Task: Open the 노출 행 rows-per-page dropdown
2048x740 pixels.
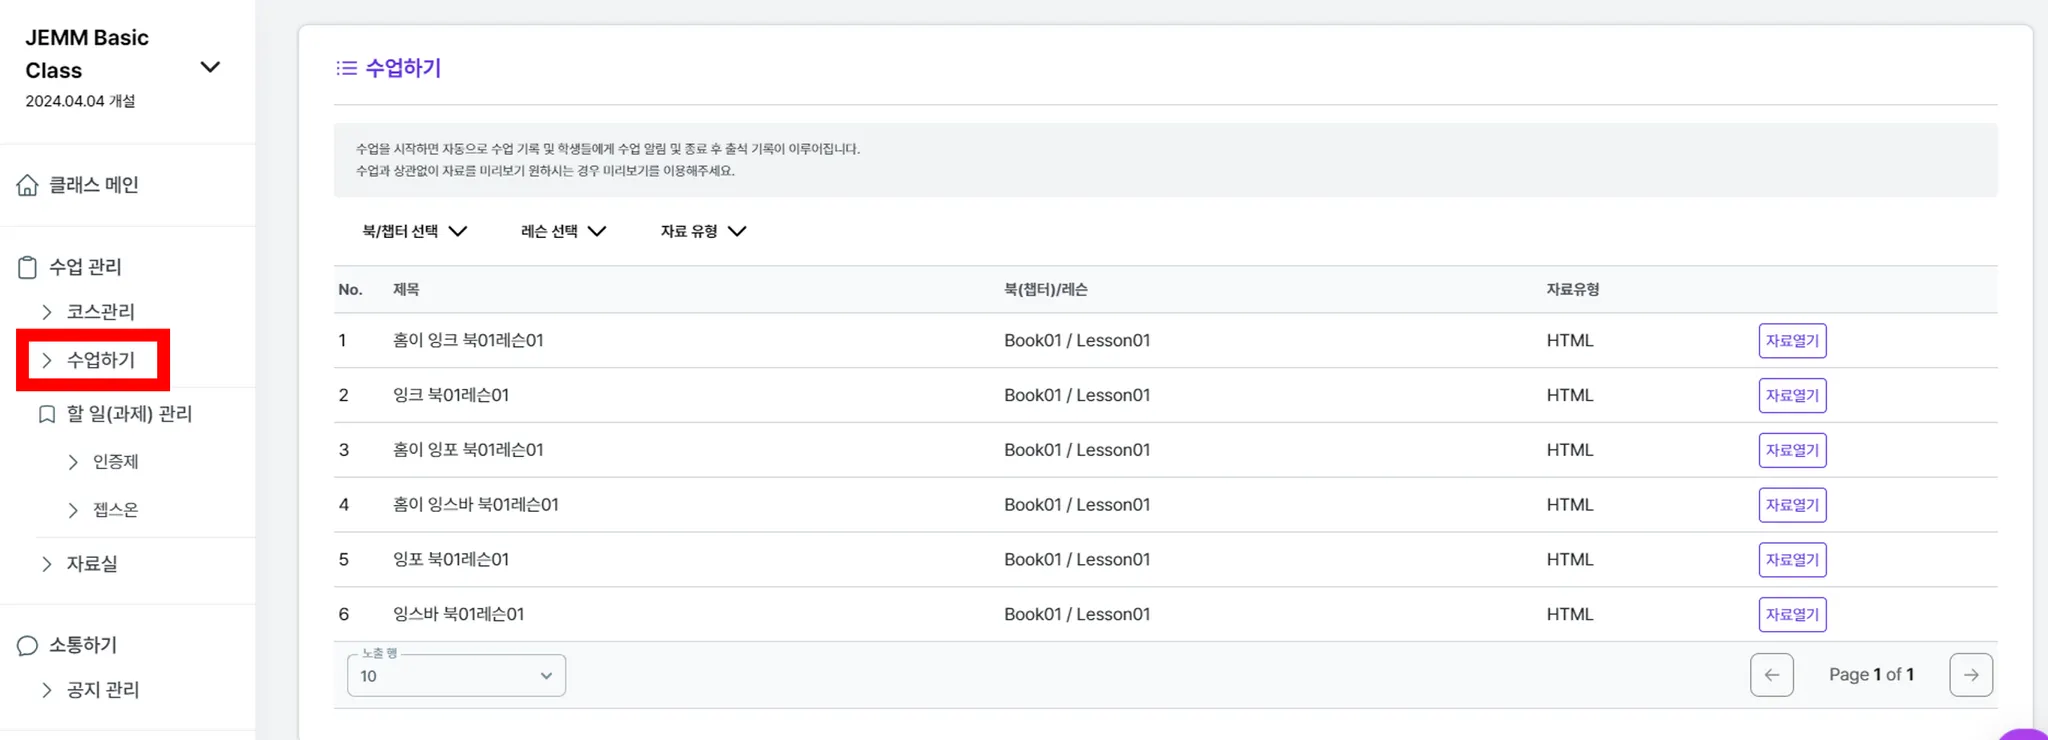Action: click(x=456, y=676)
